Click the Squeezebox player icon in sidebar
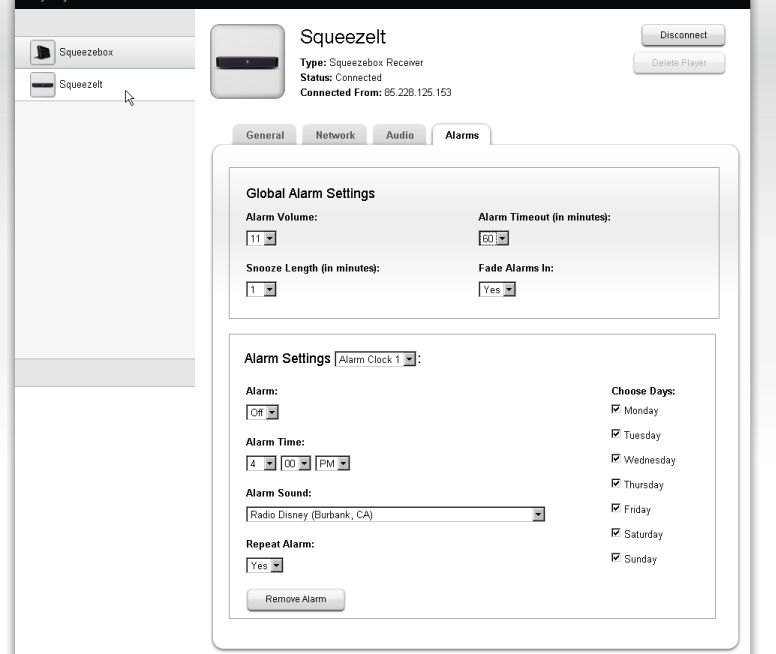 [42, 53]
